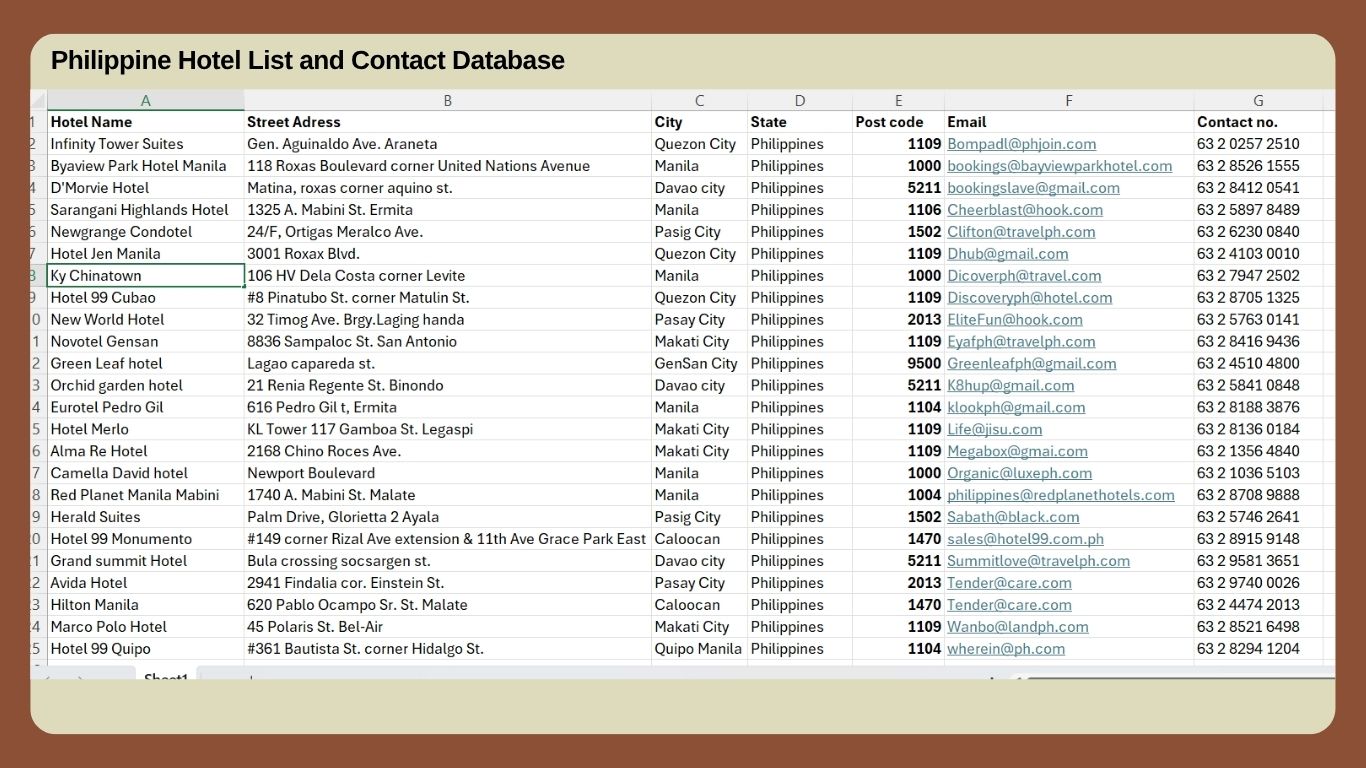Viewport: 1366px width, 768px height.
Task: Select the Ky Chinatown hotel cell
Action: point(146,276)
